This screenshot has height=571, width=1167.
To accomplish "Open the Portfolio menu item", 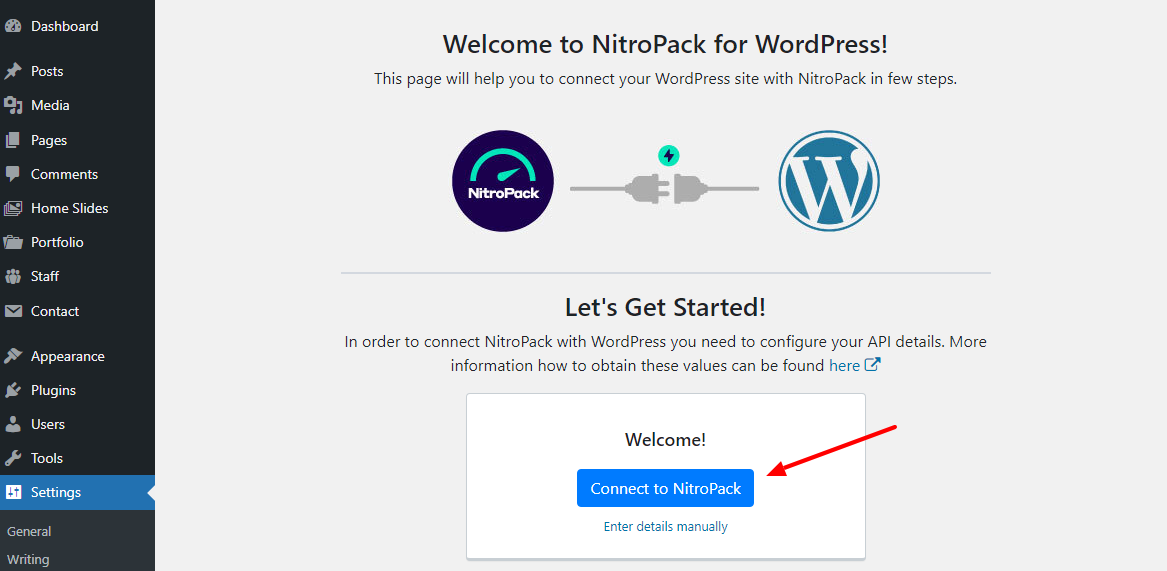I will pos(77,243).
